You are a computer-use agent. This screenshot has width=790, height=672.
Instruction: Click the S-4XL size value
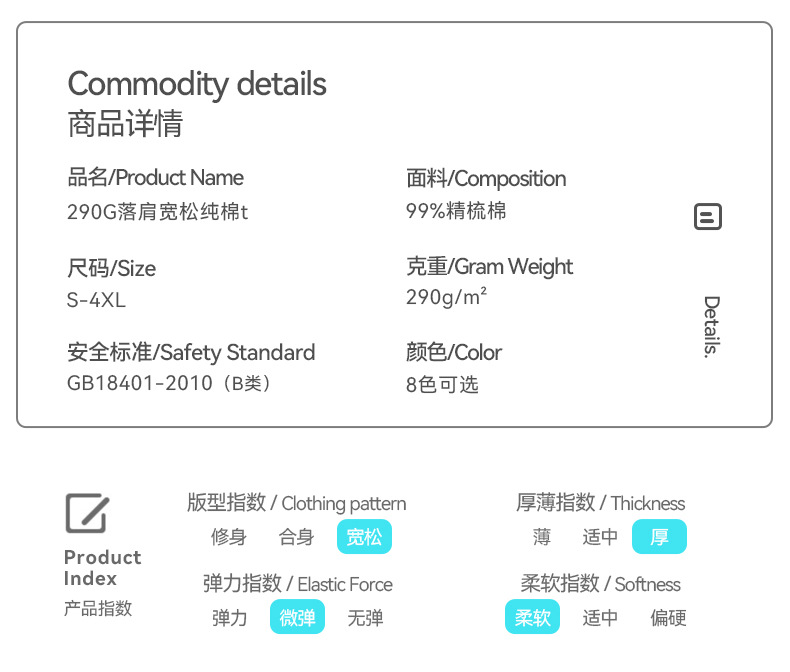97,300
